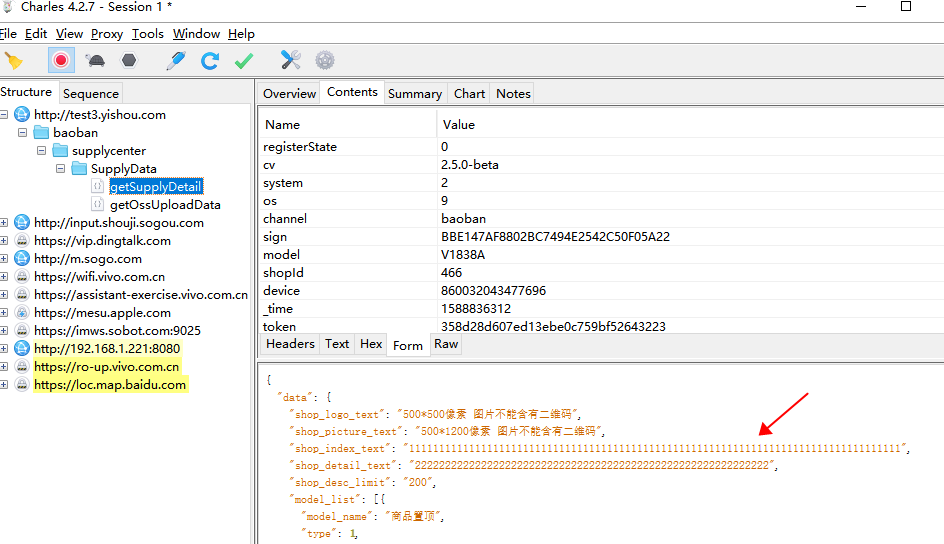Click the green checkmark validate icon

pos(244,60)
